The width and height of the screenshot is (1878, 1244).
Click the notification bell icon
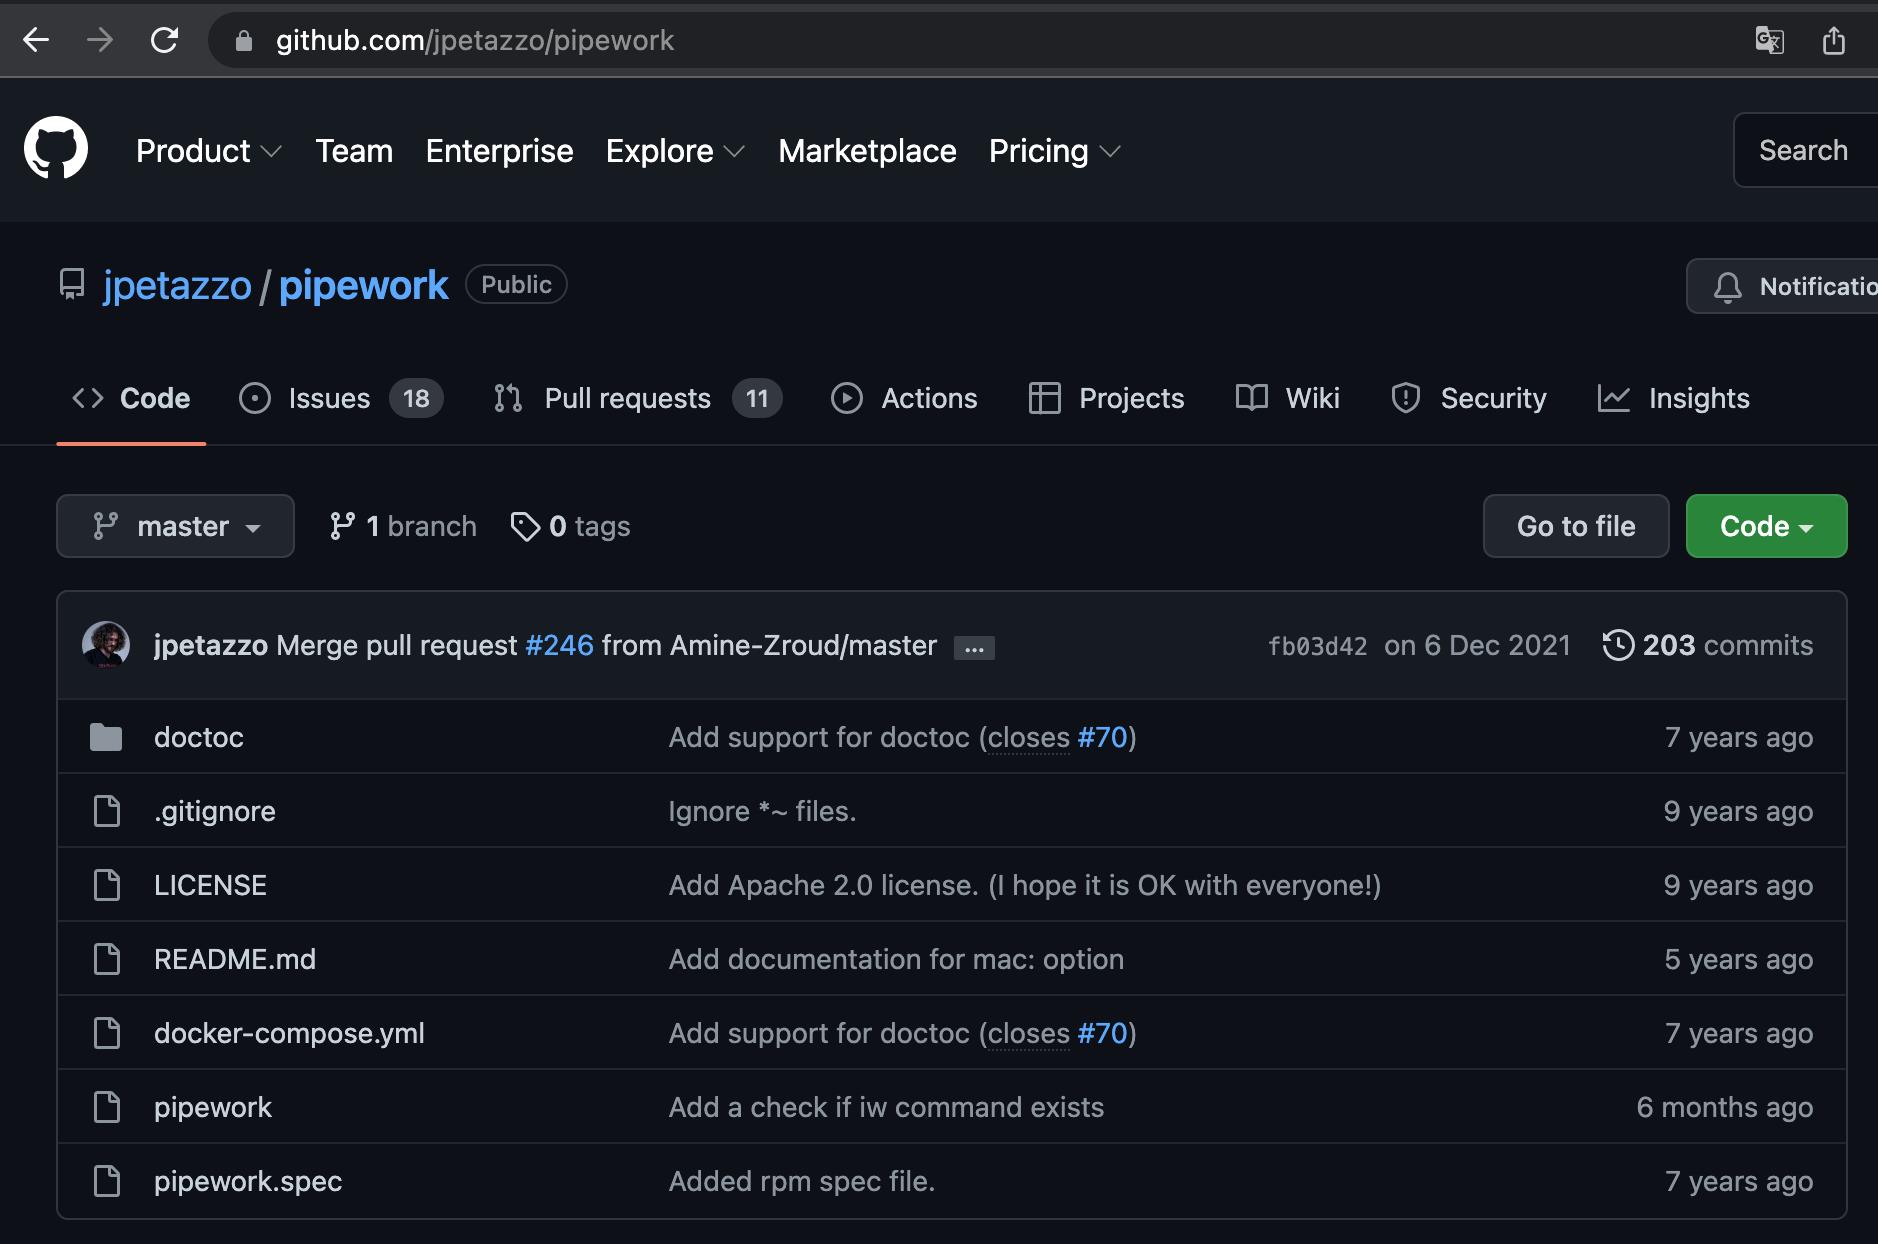pyautogui.click(x=1727, y=287)
